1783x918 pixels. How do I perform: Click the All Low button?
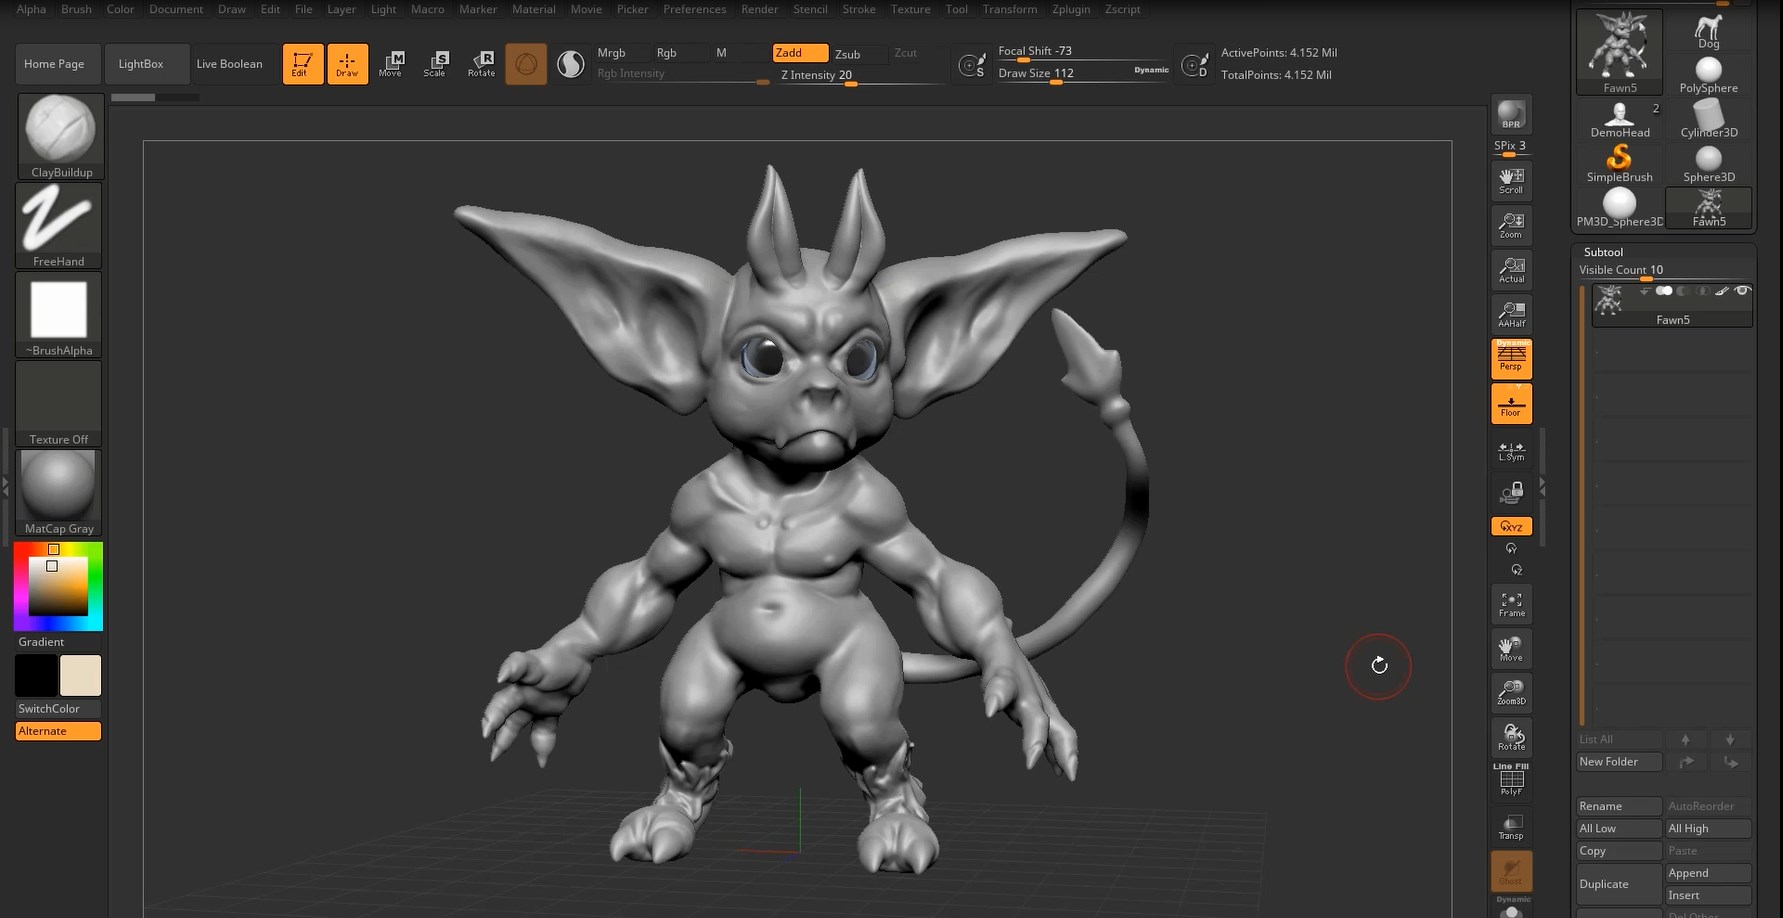tap(1619, 829)
